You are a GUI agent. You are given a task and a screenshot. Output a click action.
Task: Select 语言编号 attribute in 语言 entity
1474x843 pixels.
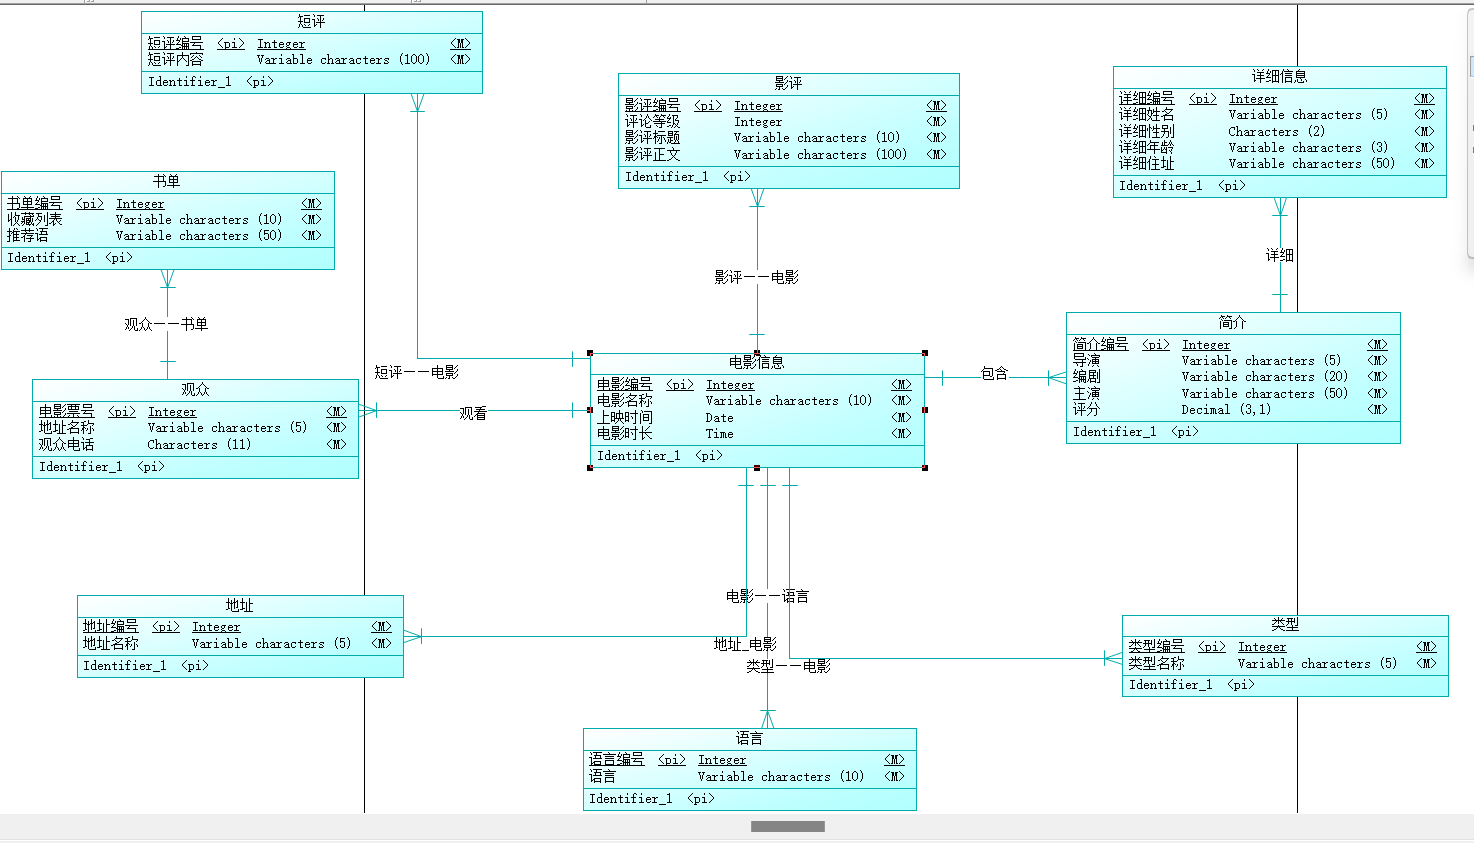[616, 759]
